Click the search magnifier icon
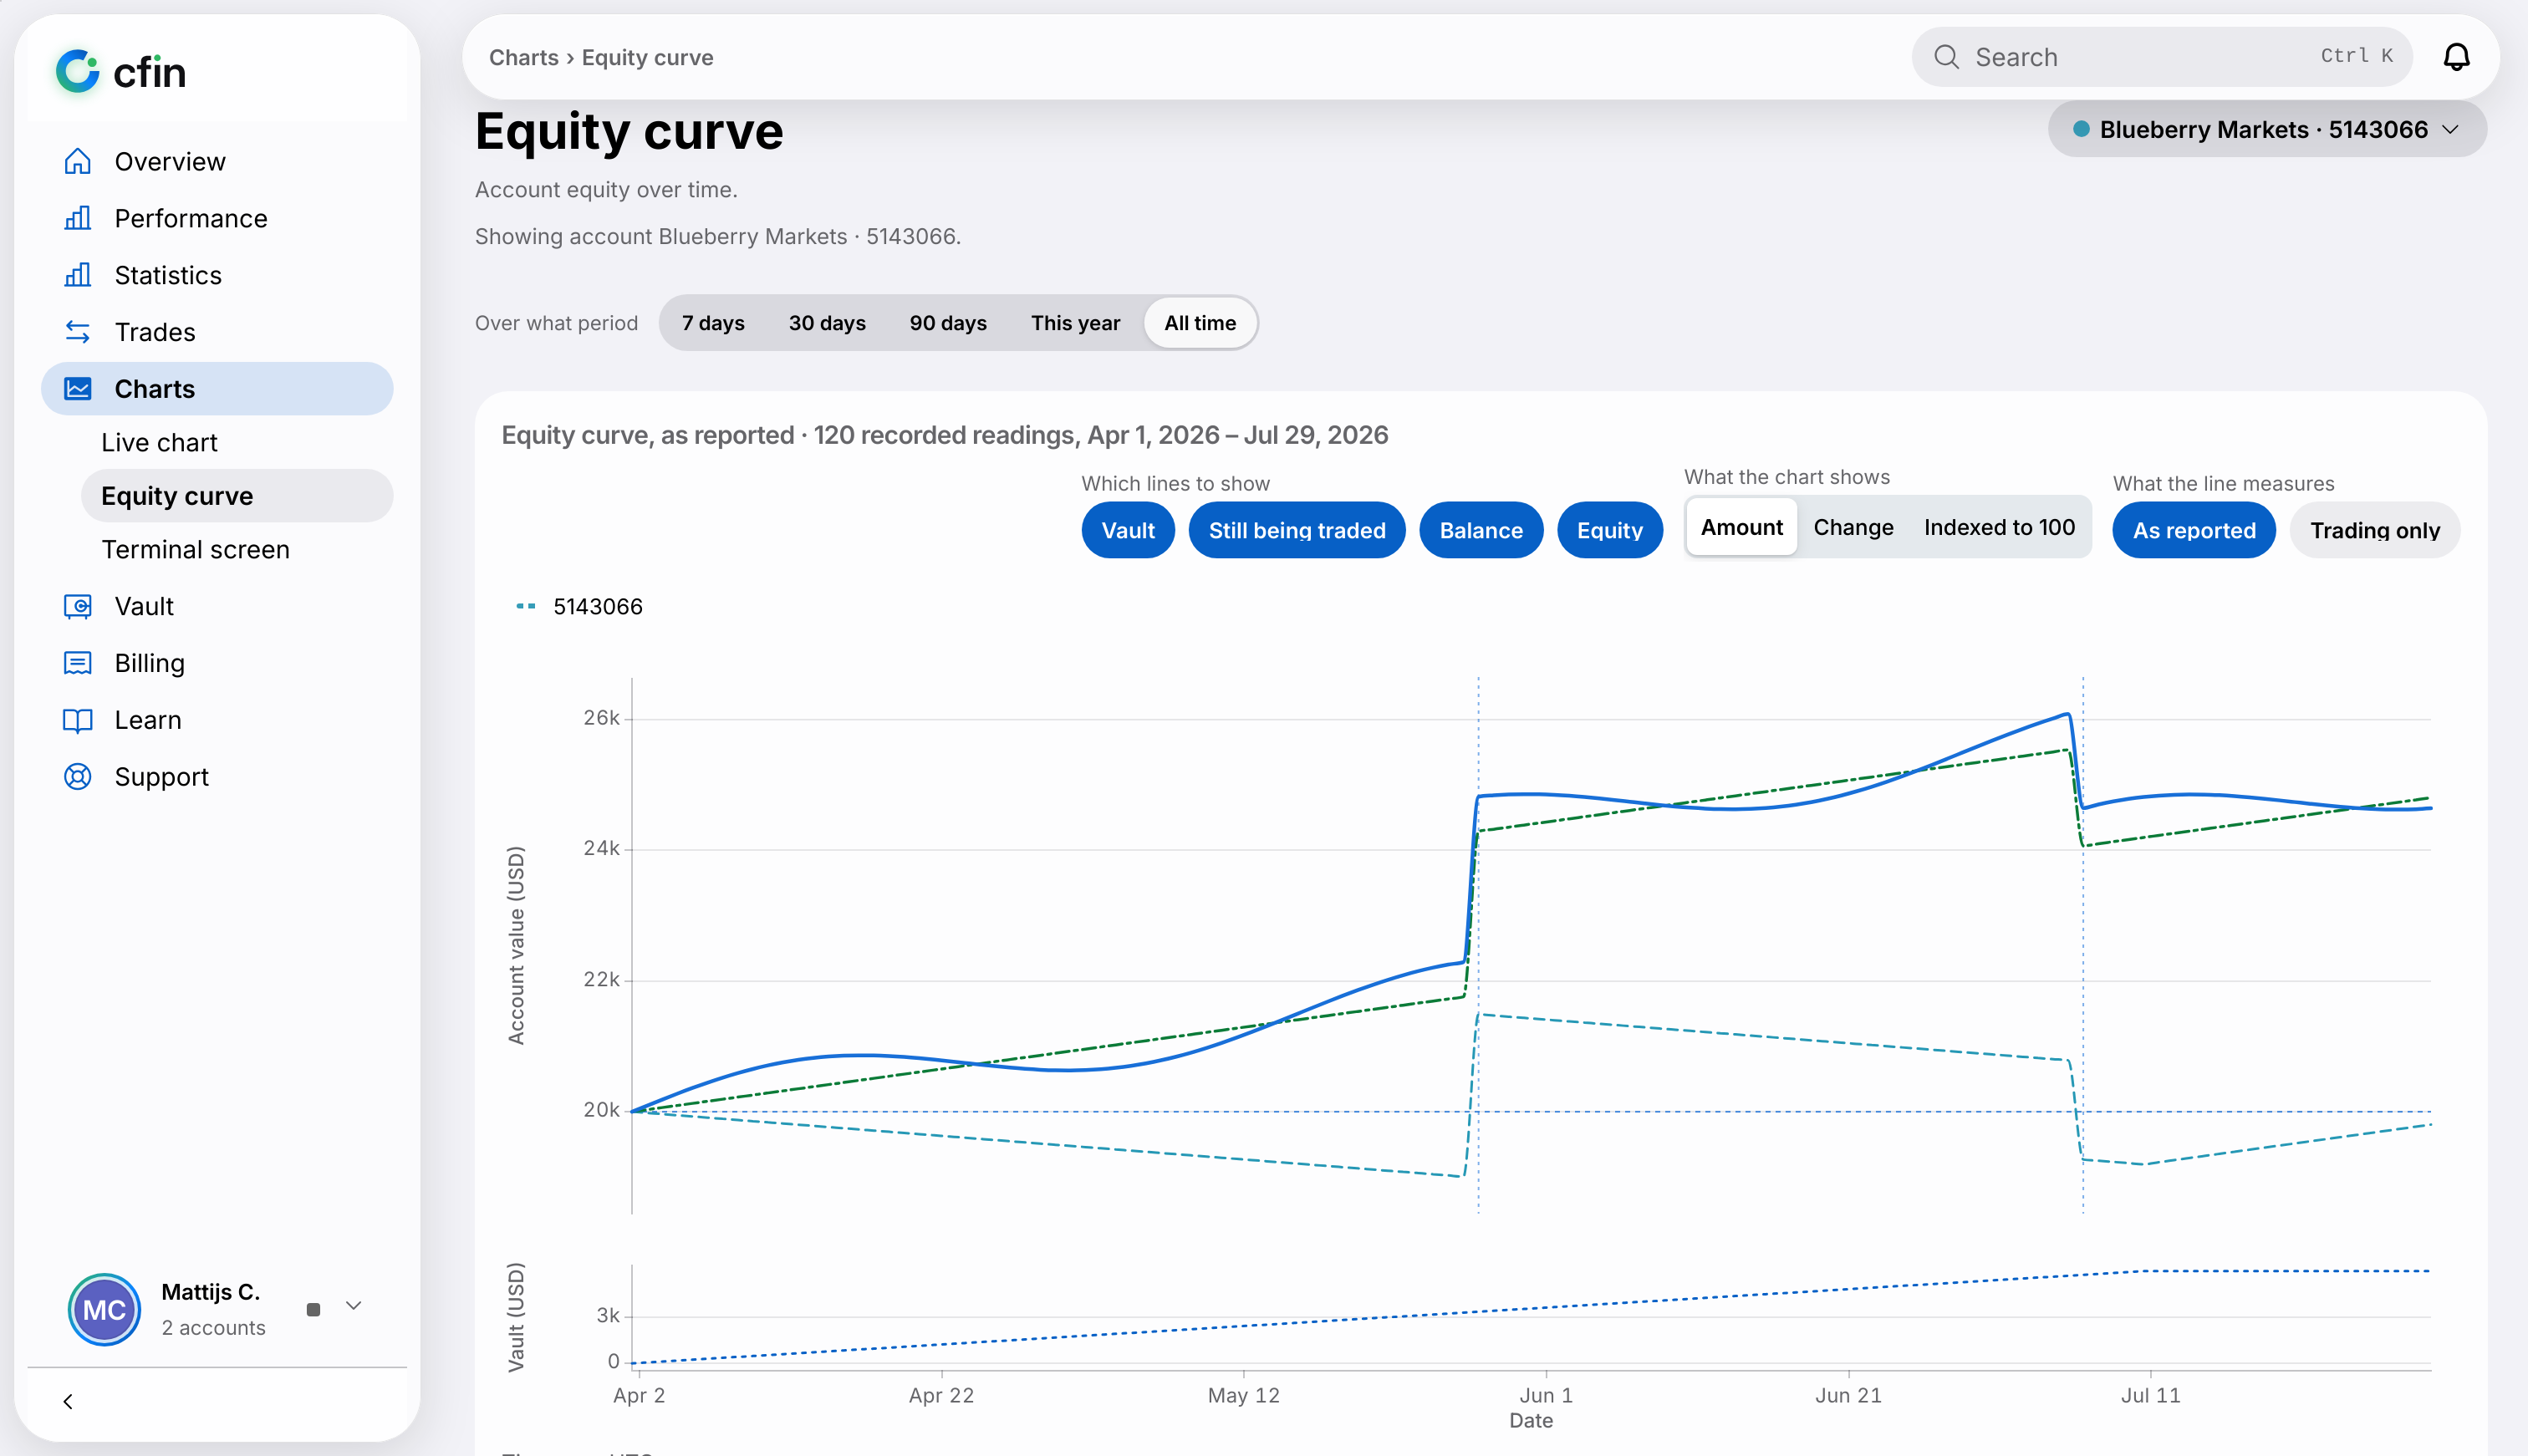This screenshot has width=2528, height=1456. (x=1946, y=57)
